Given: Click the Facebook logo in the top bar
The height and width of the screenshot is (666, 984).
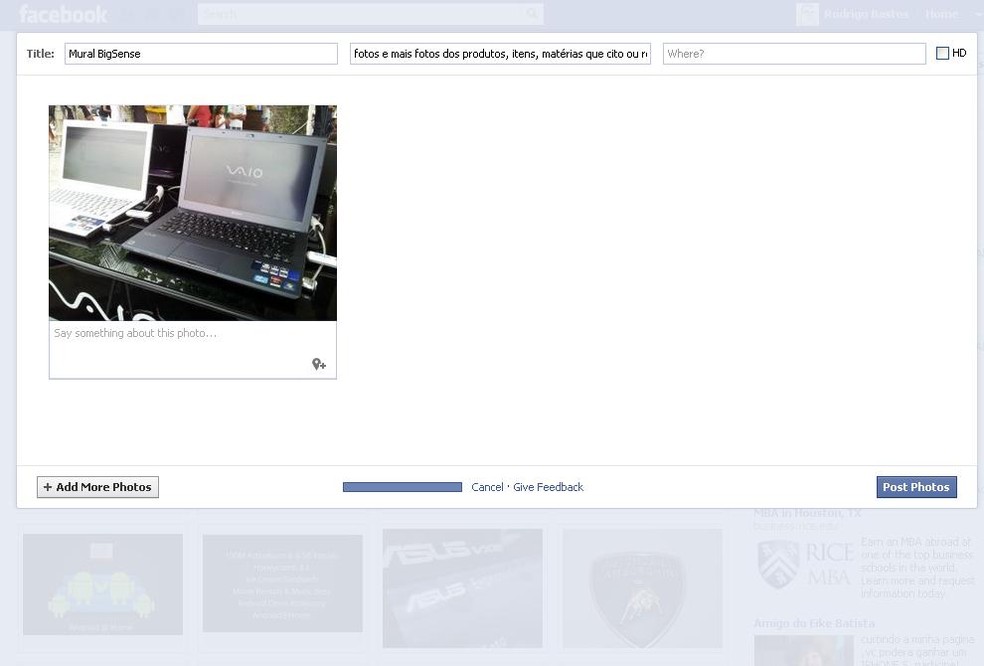Looking at the screenshot, I should point(63,14).
